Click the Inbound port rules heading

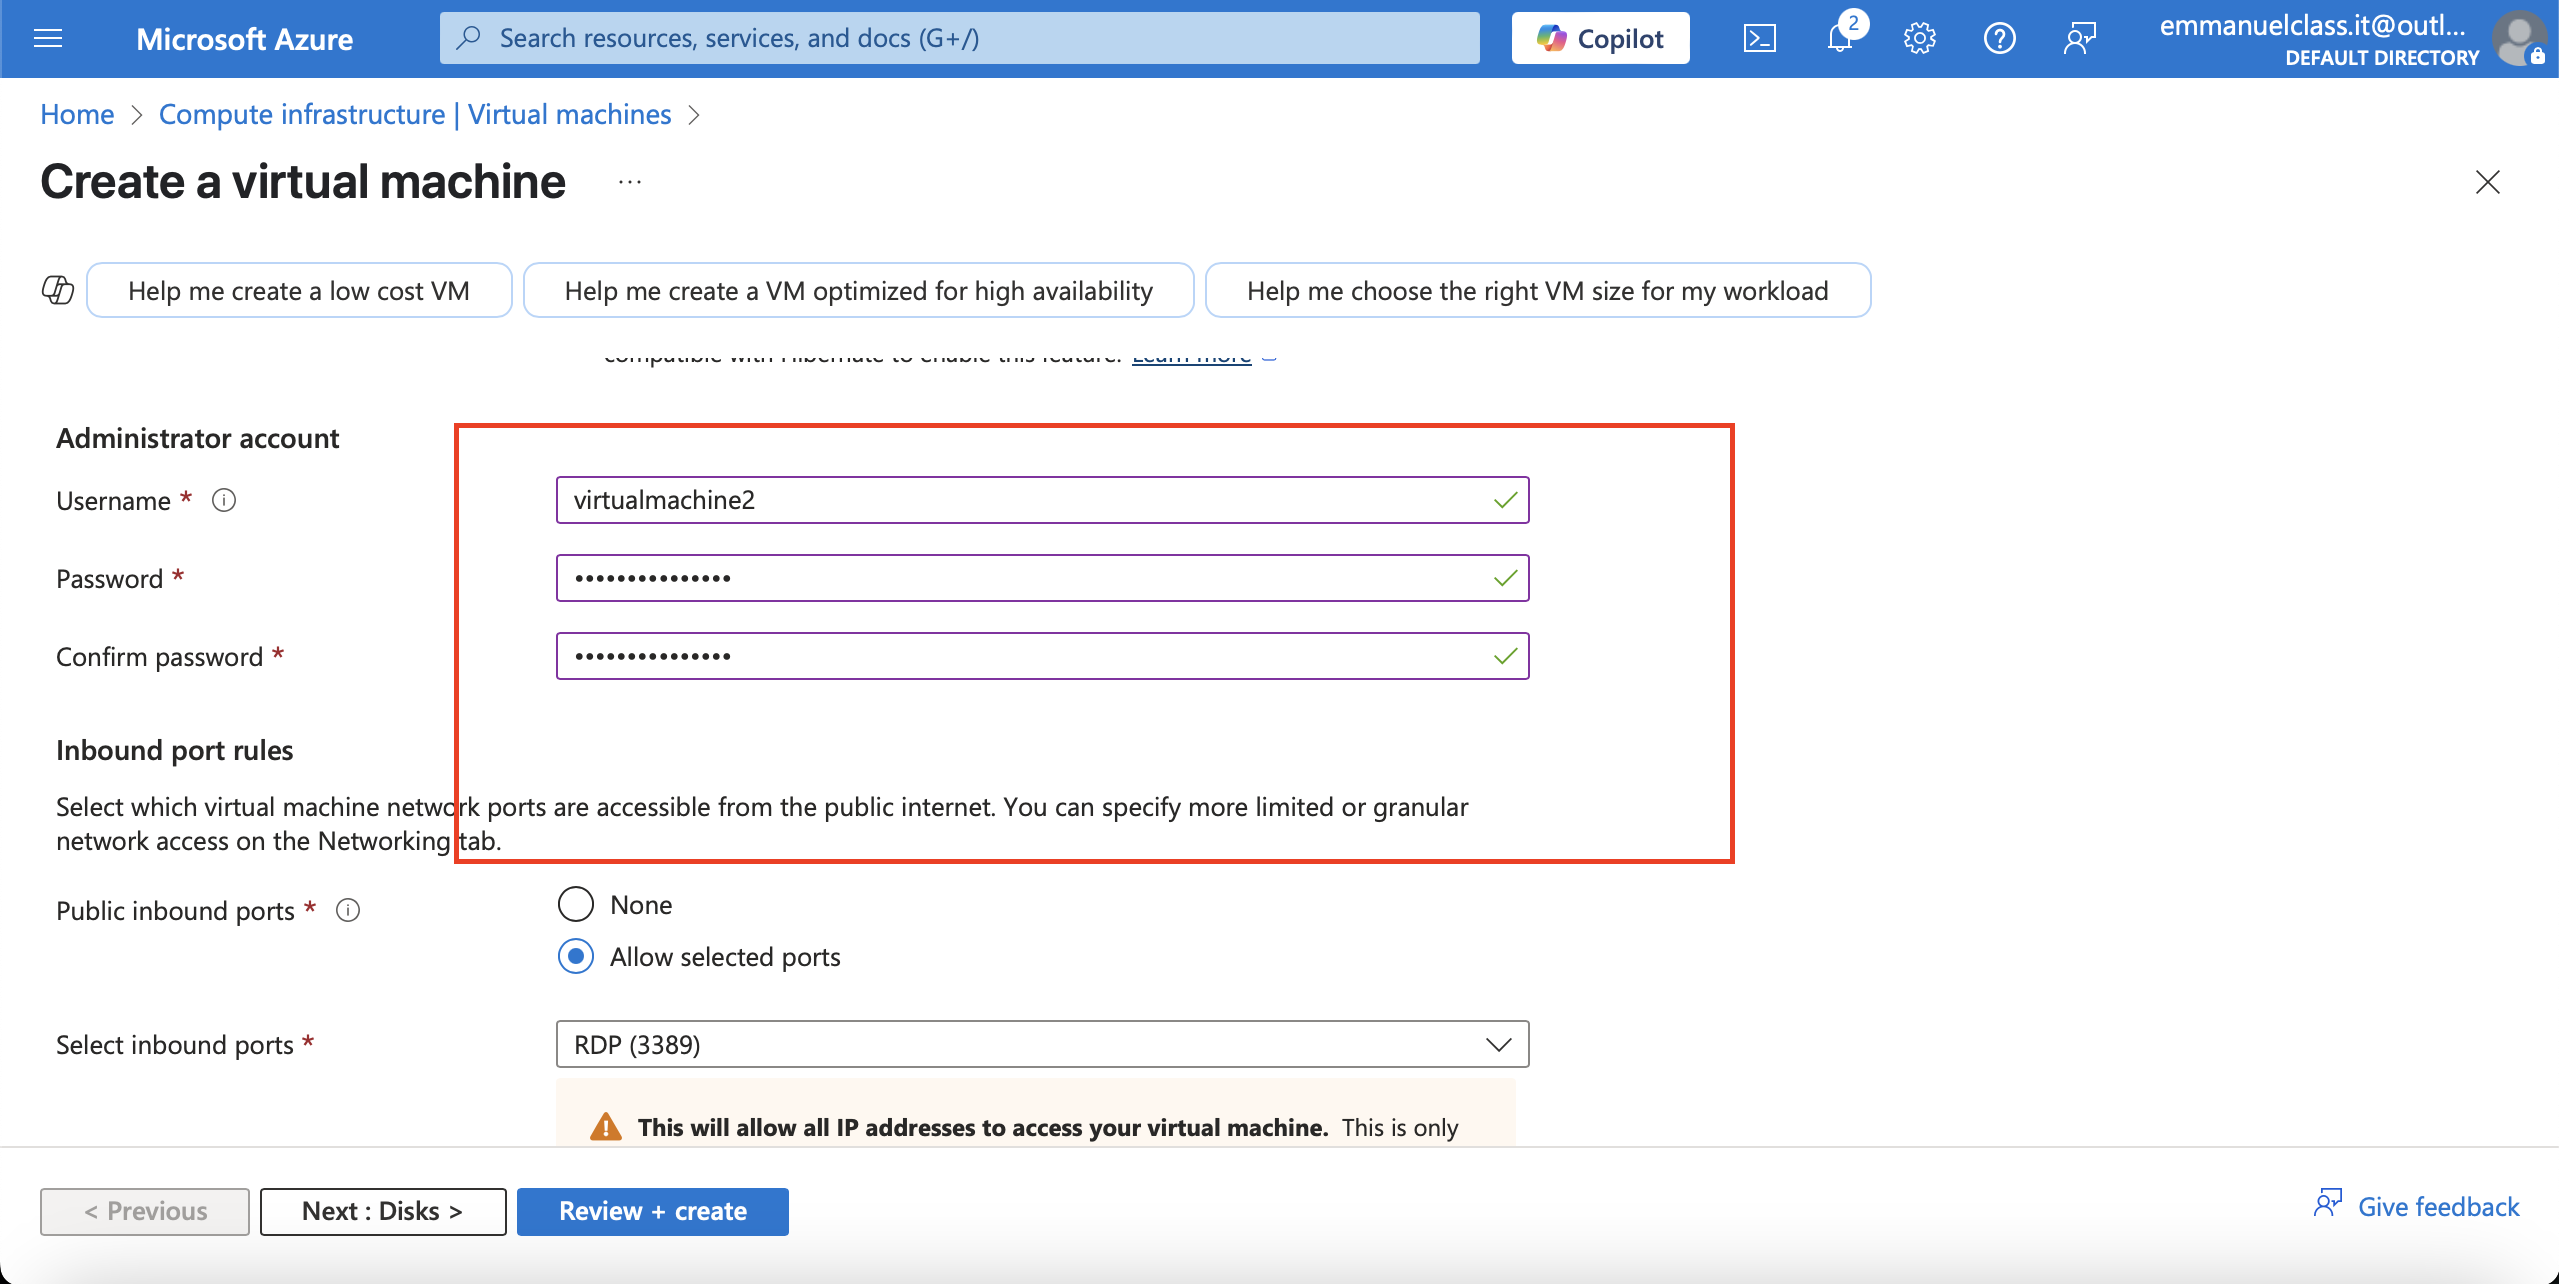click(x=175, y=750)
